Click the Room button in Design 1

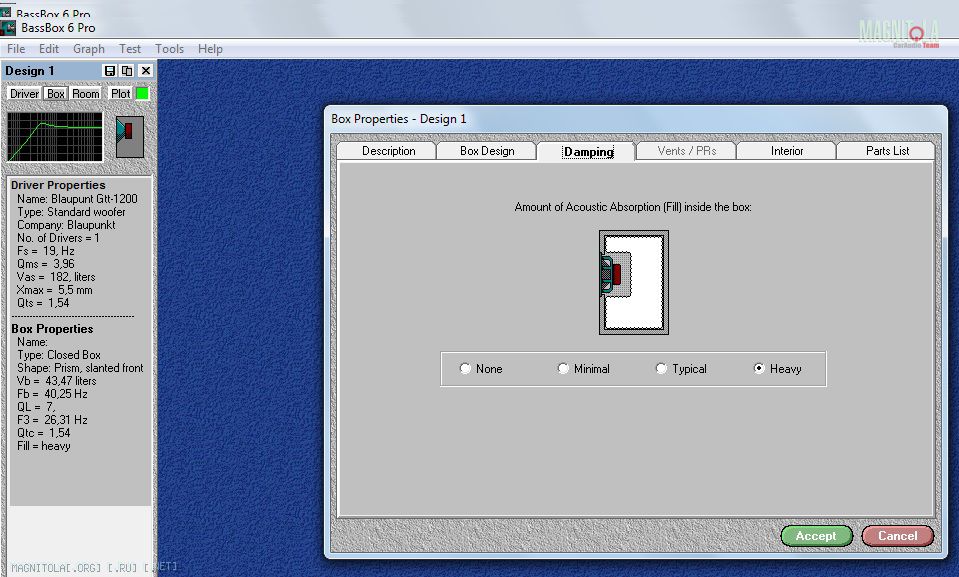pos(86,94)
